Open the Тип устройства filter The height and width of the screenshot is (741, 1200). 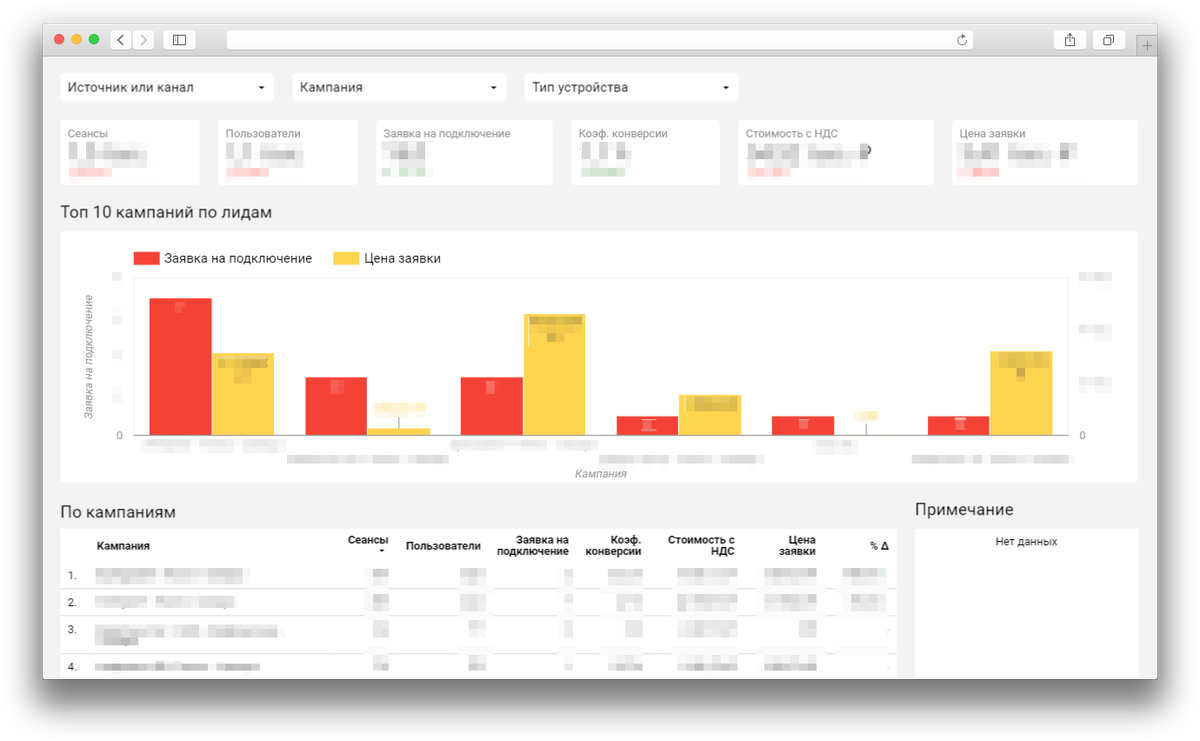tap(630, 87)
